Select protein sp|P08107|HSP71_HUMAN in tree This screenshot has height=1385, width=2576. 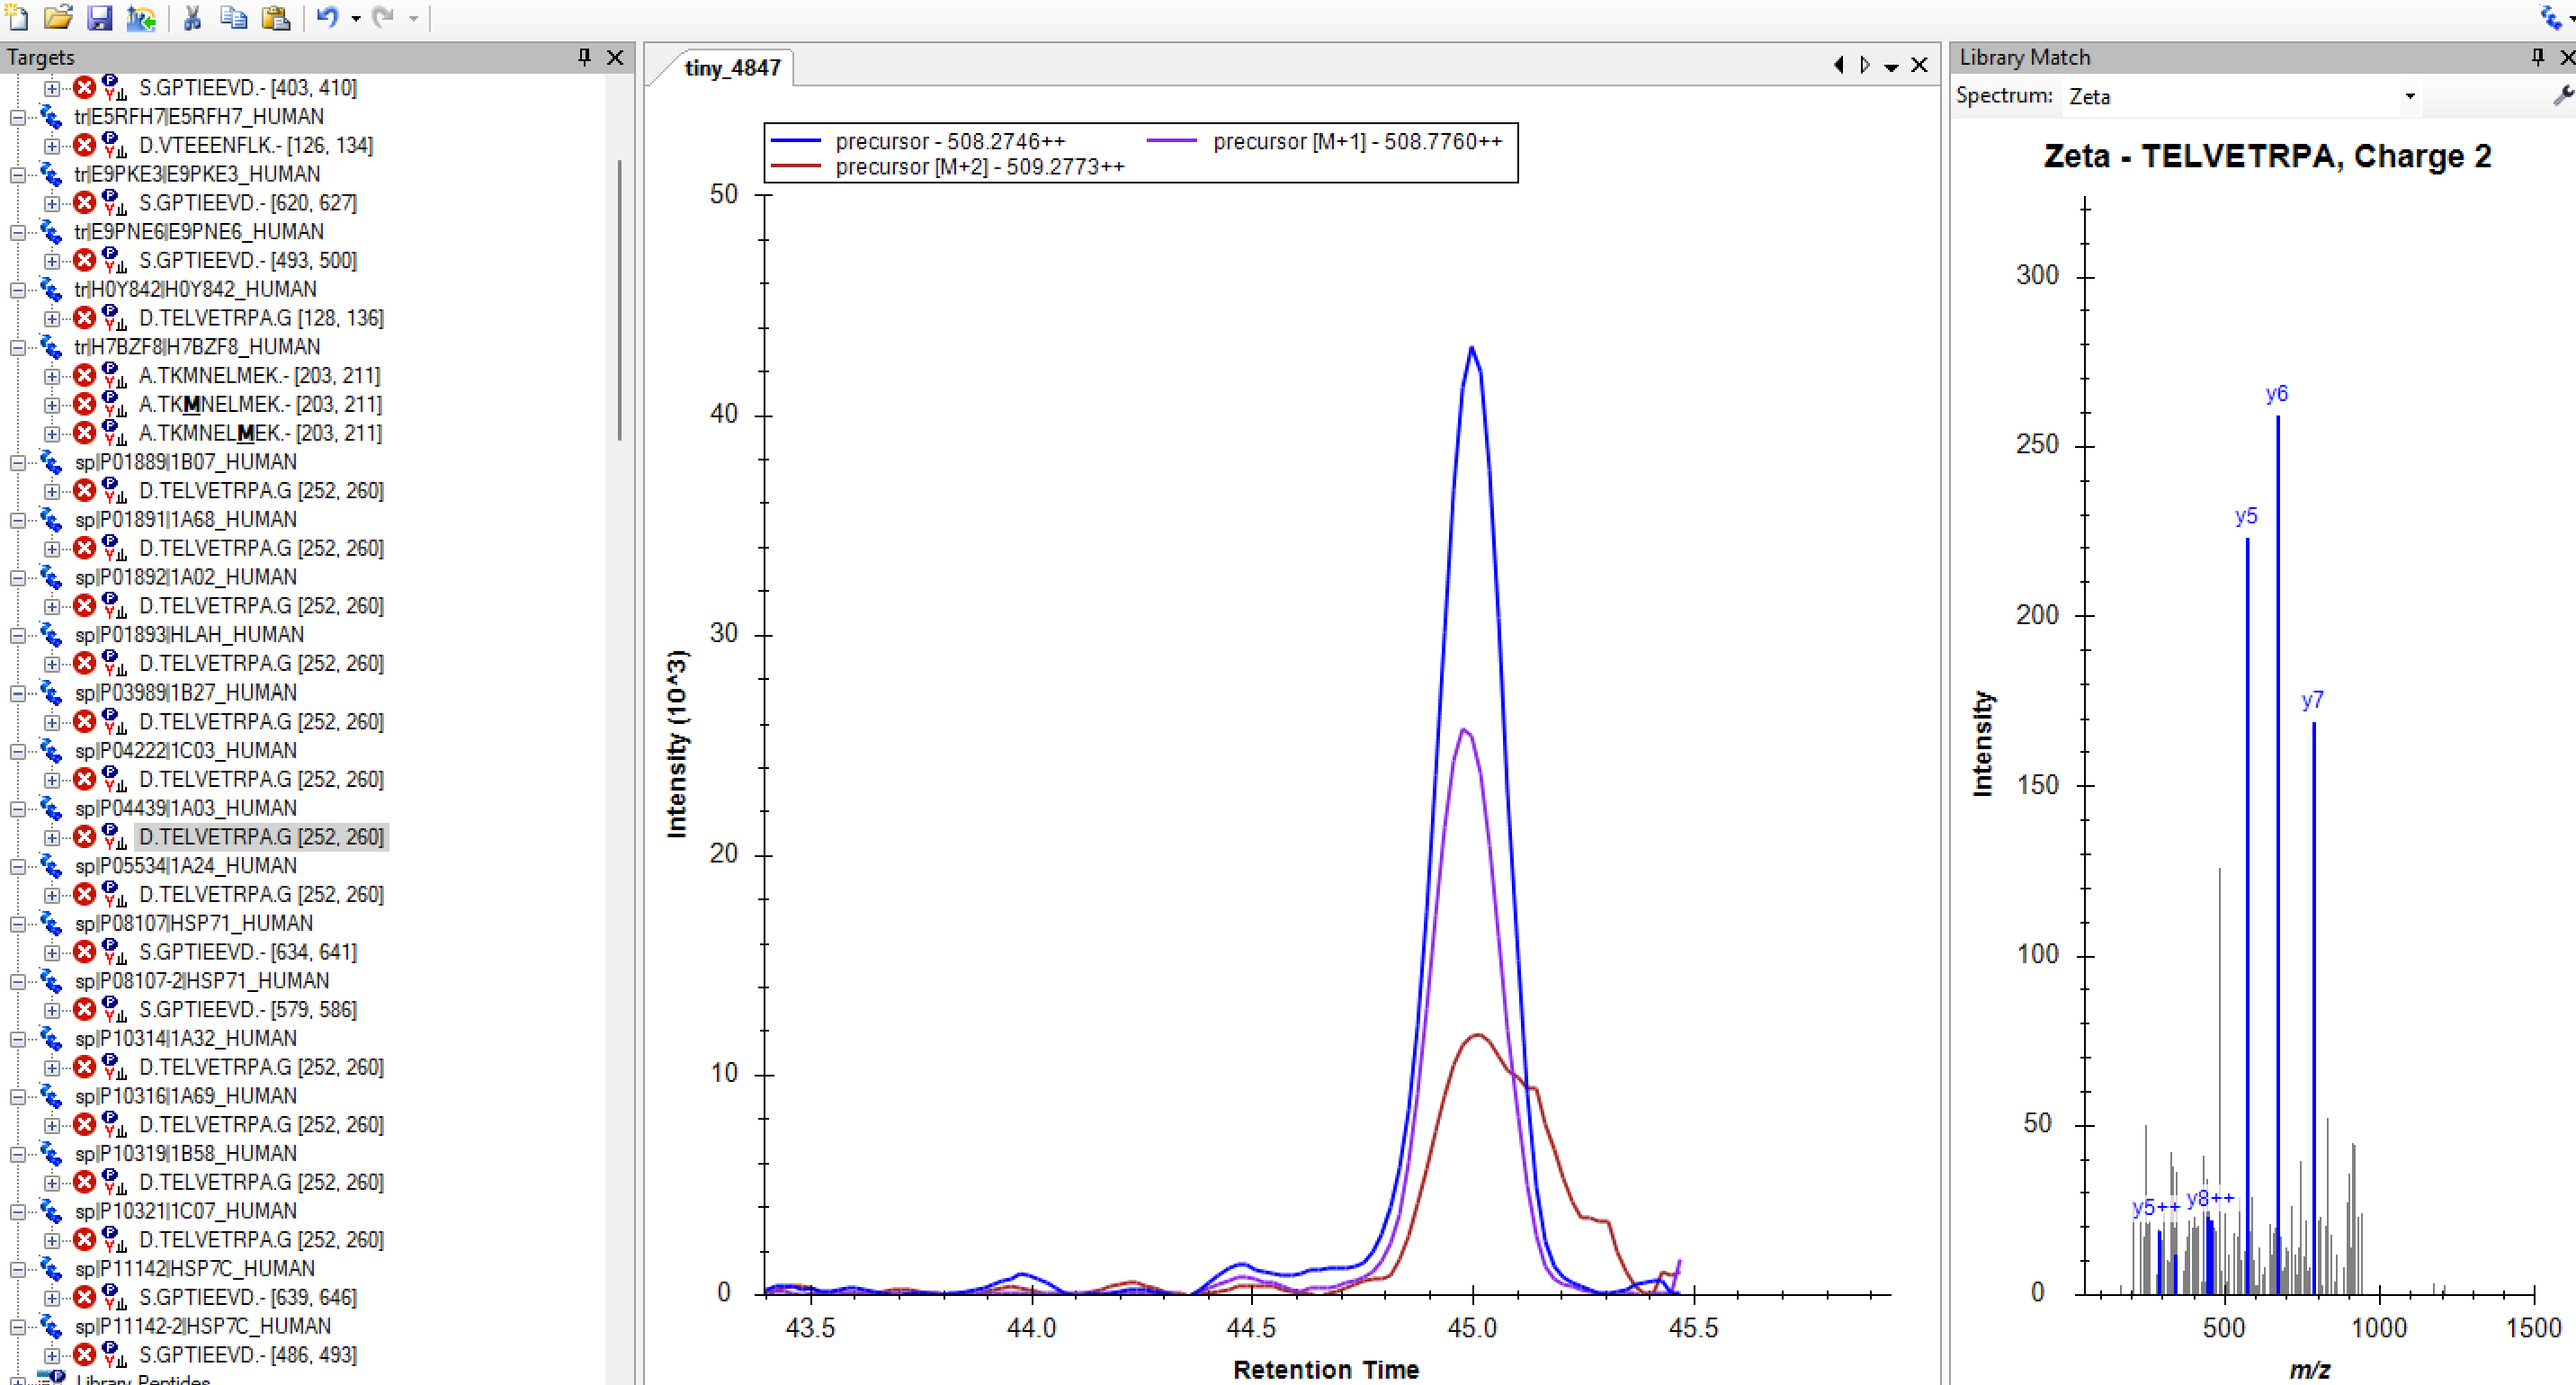coord(193,923)
